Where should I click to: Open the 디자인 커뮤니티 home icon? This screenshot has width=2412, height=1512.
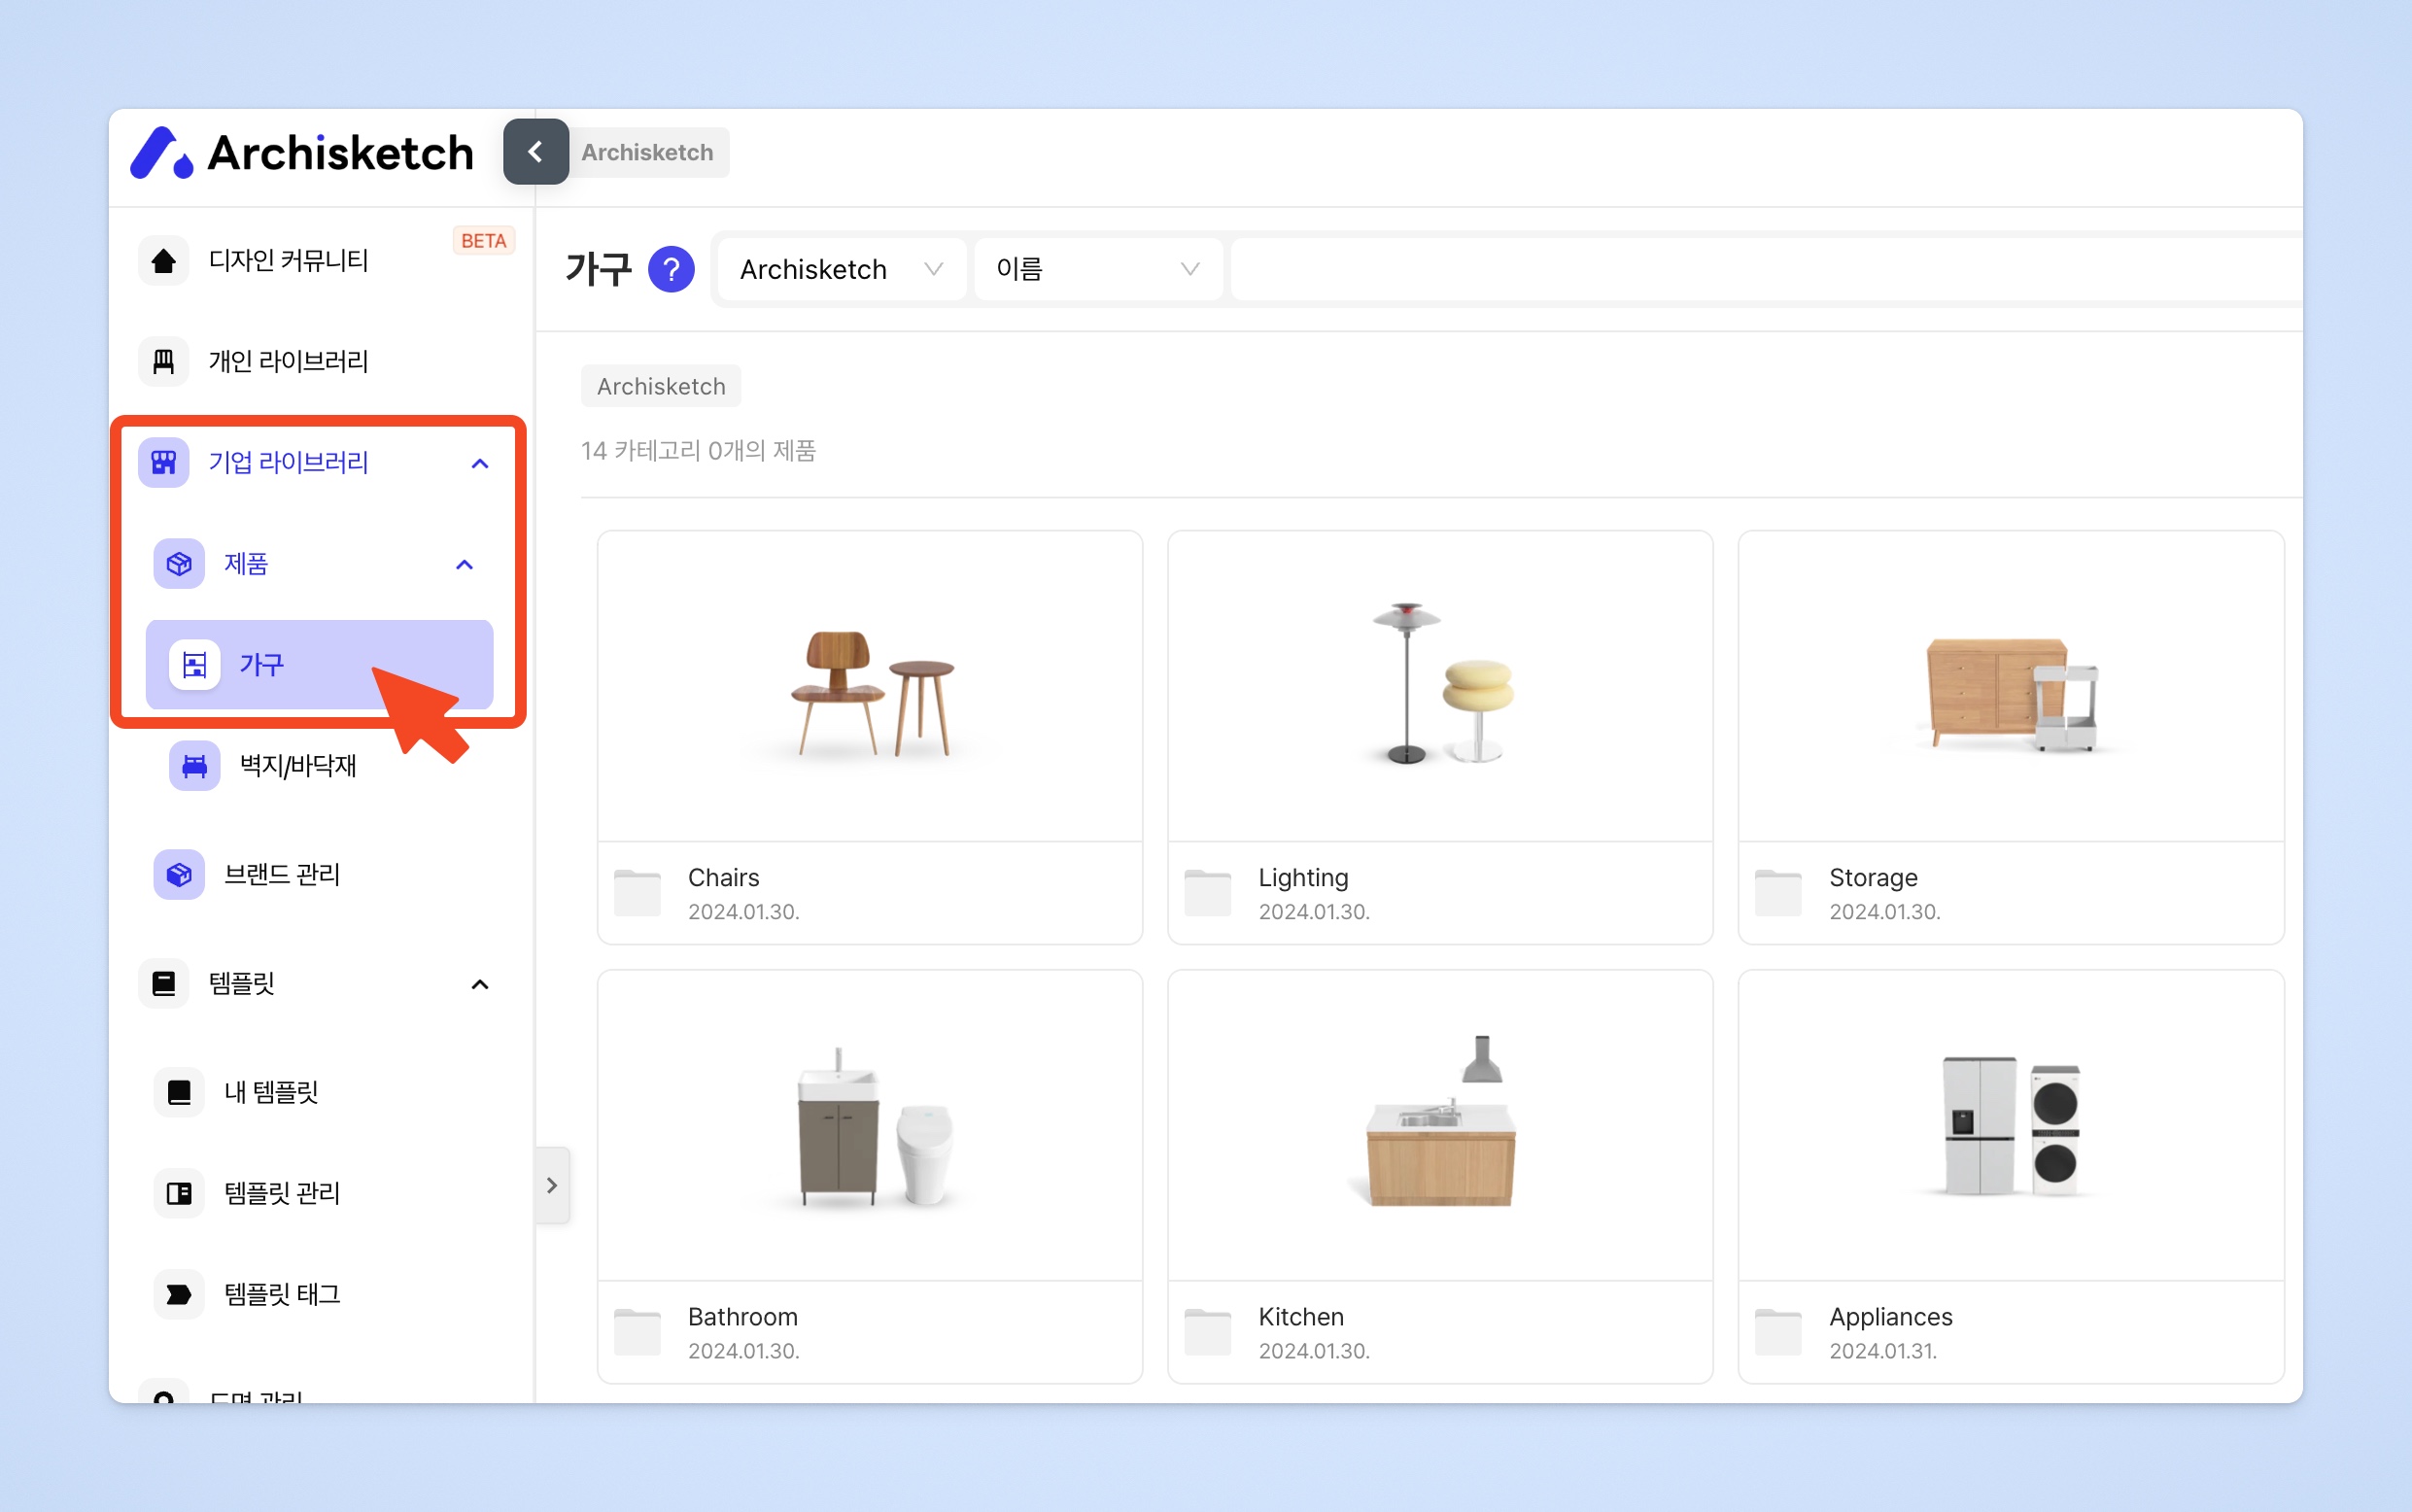164,261
